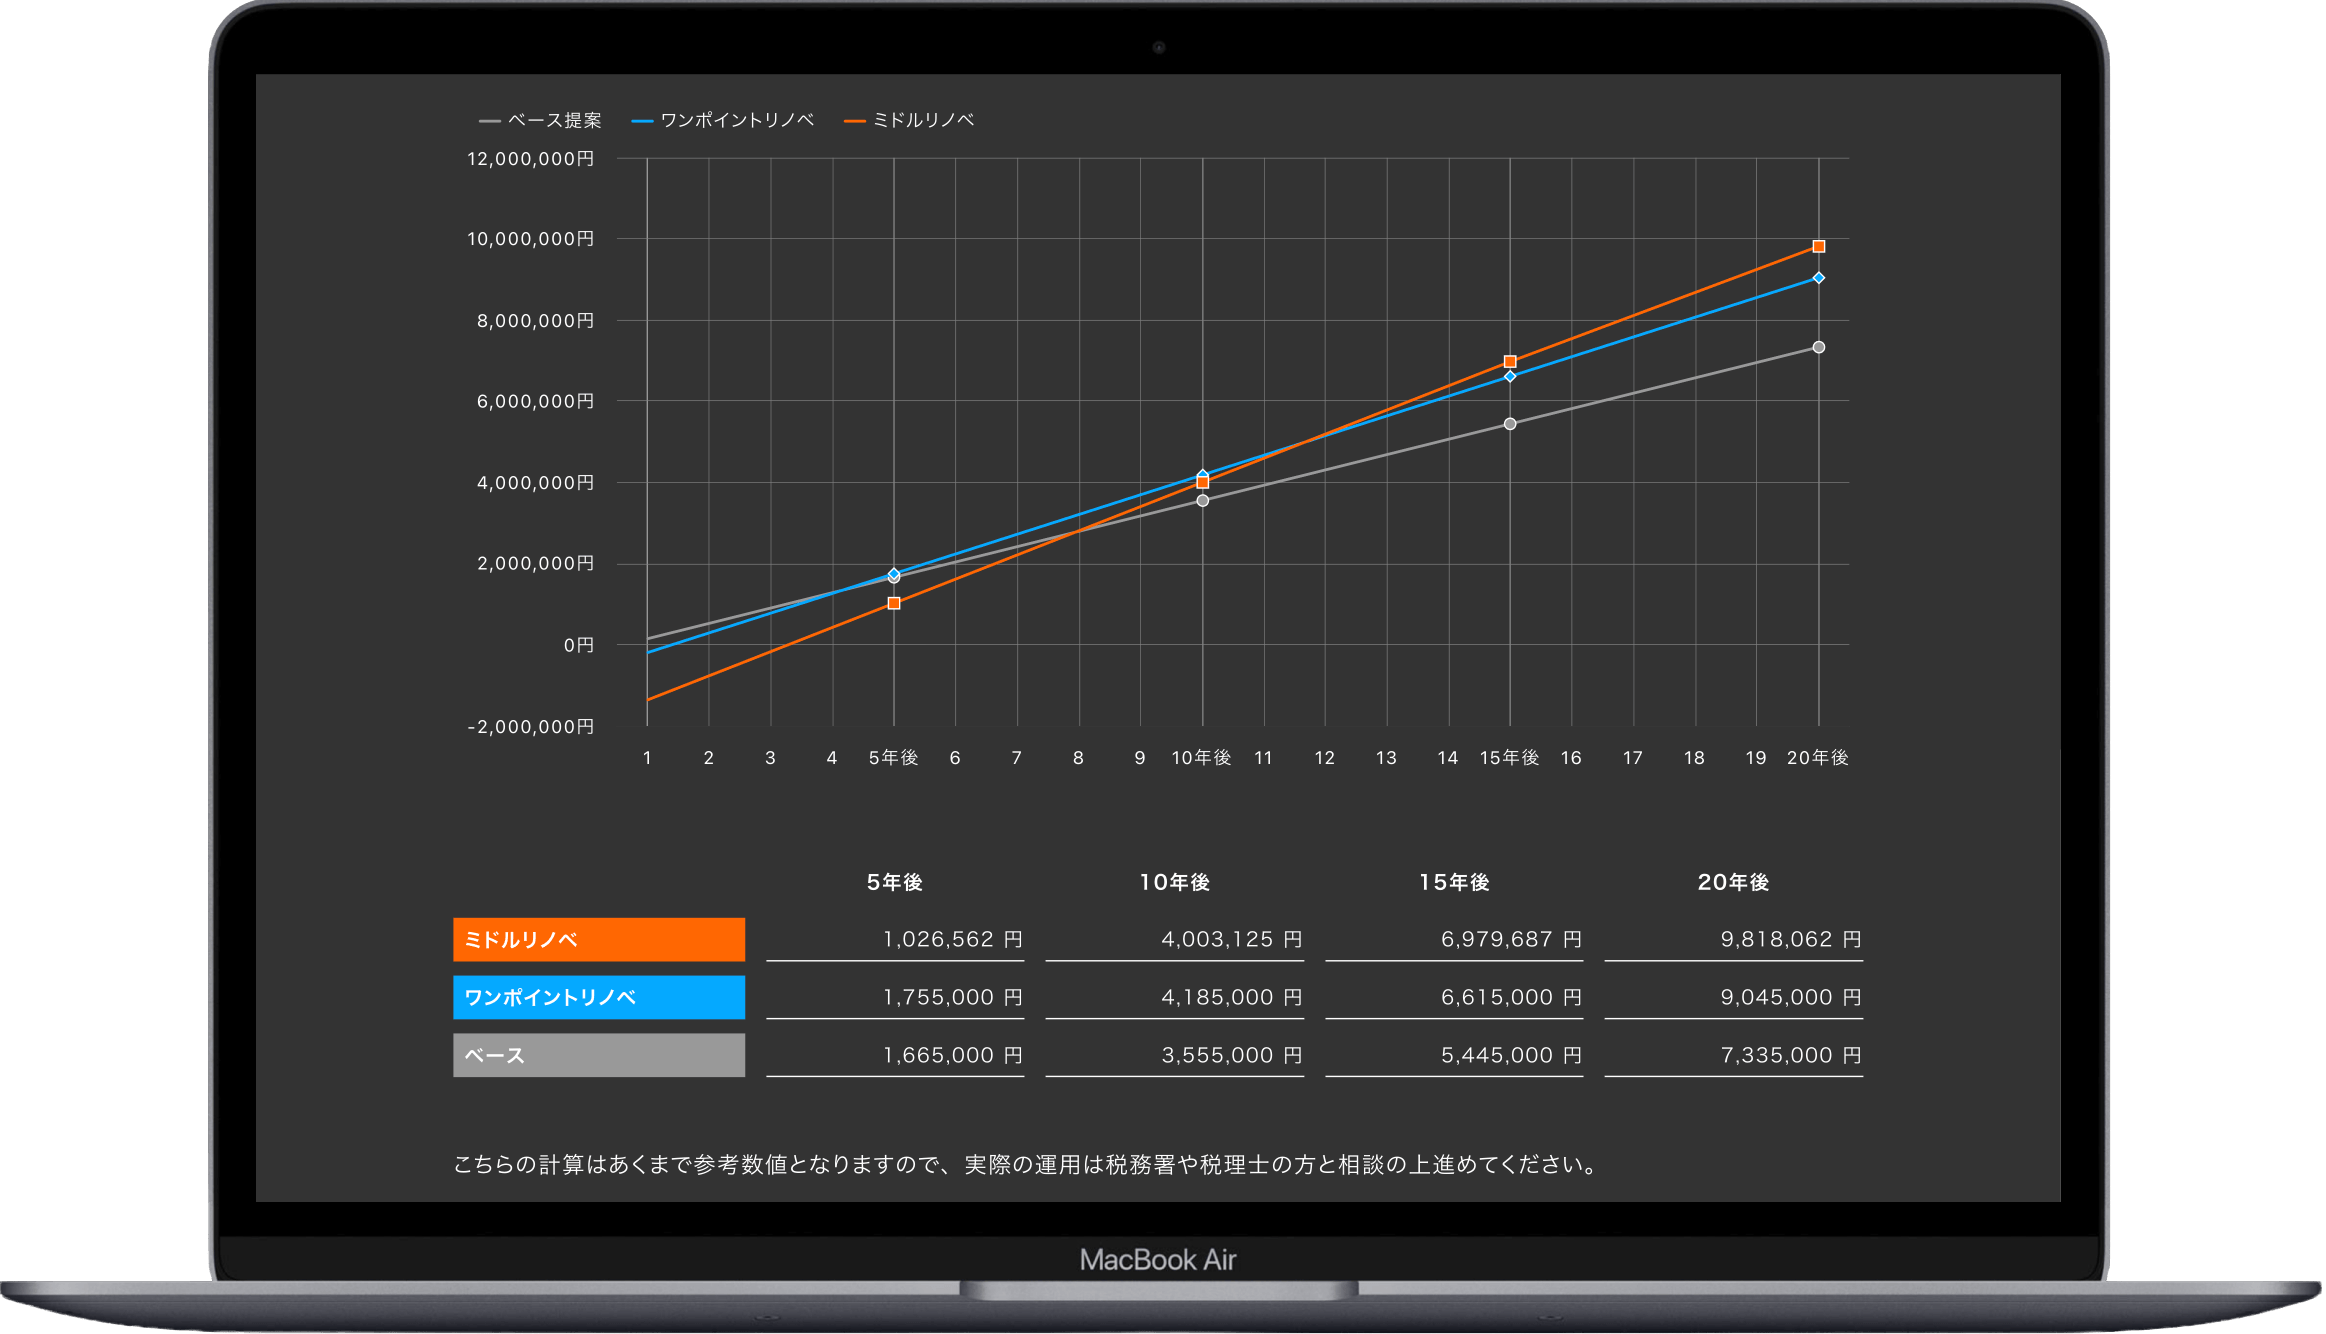Click gray circle marker at 10年後

coord(1202,501)
